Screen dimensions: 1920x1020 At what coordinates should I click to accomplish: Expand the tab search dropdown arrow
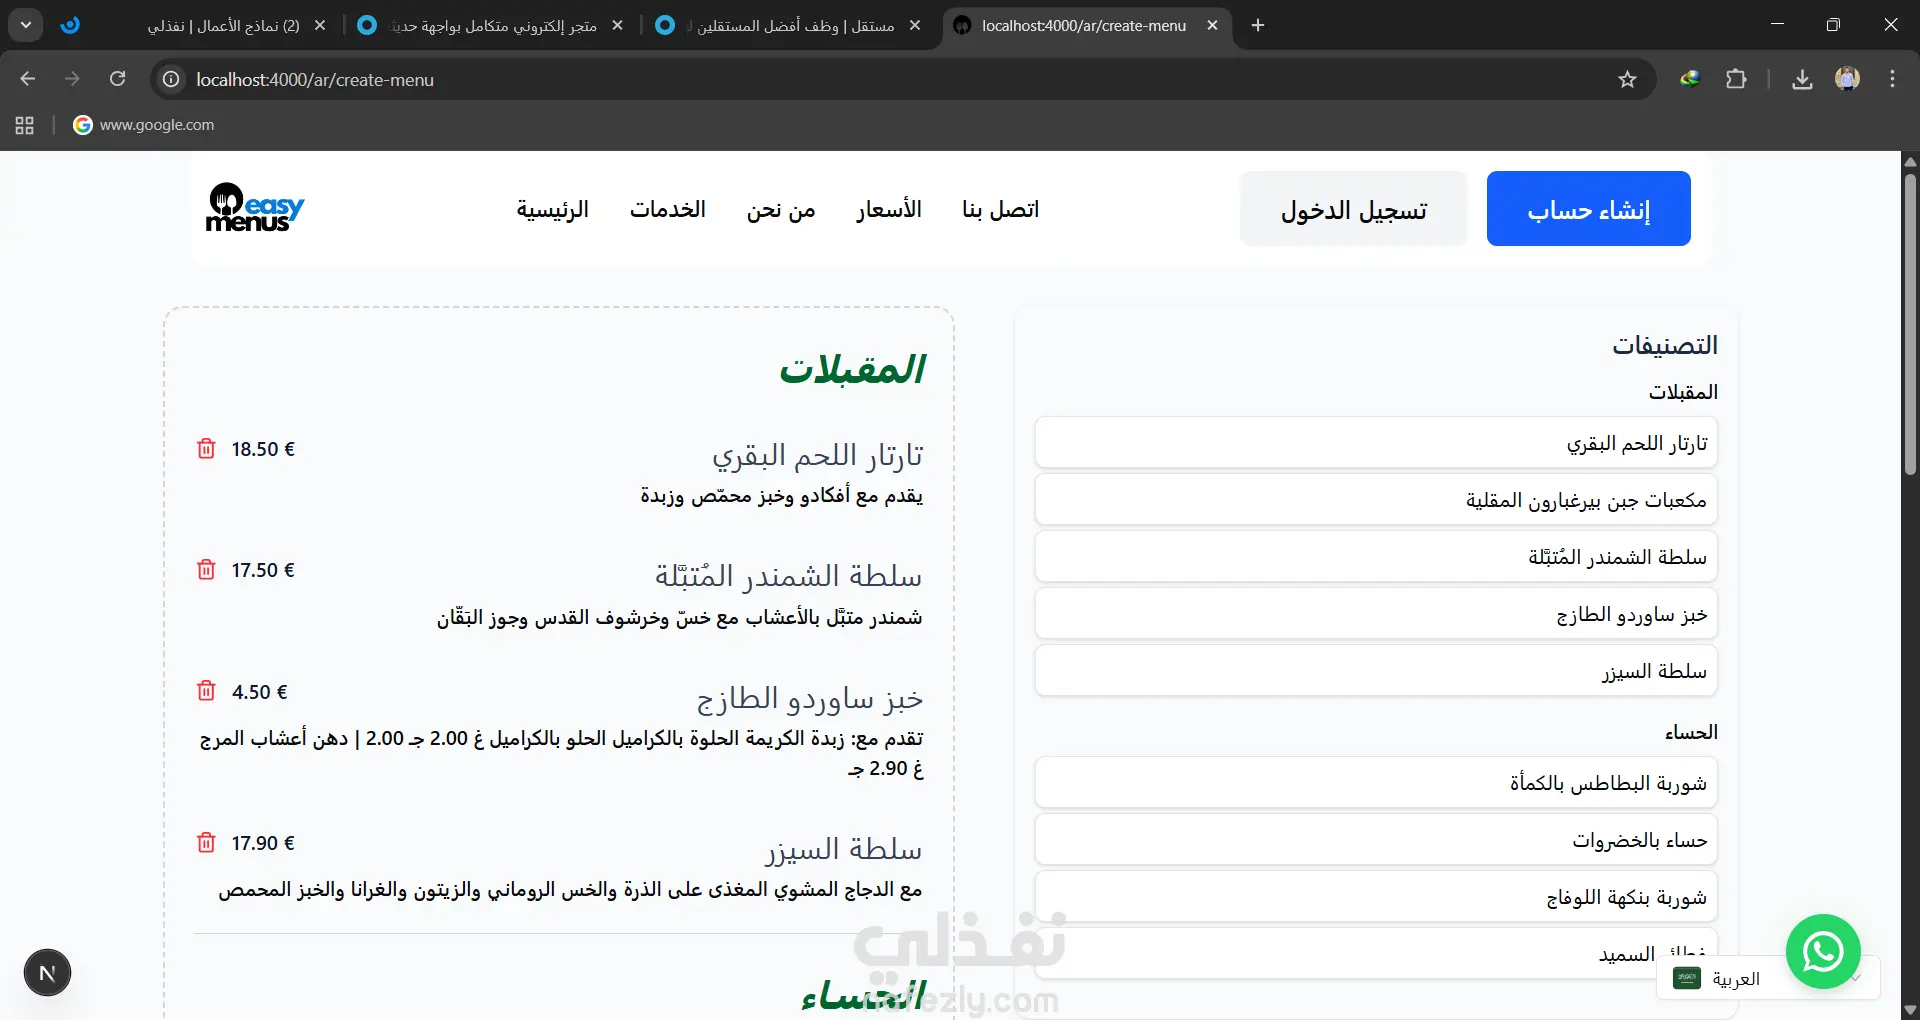tap(26, 25)
